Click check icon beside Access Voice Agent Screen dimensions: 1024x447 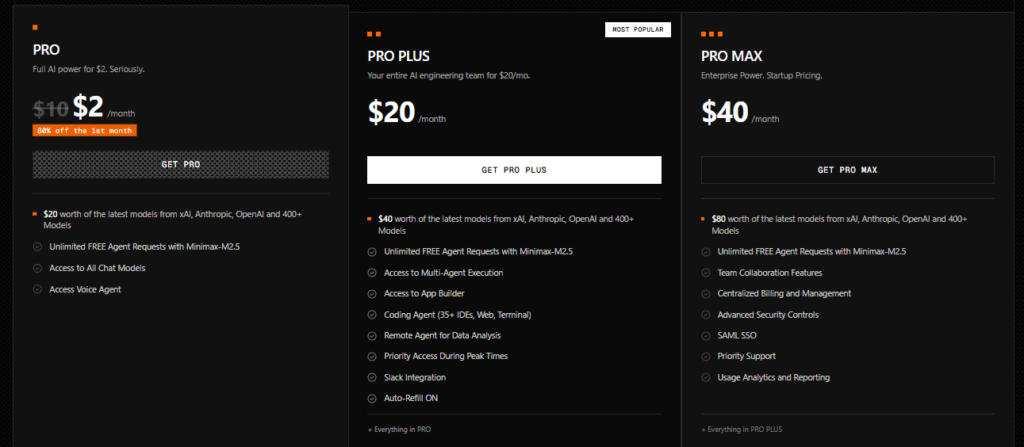click(37, 289)
